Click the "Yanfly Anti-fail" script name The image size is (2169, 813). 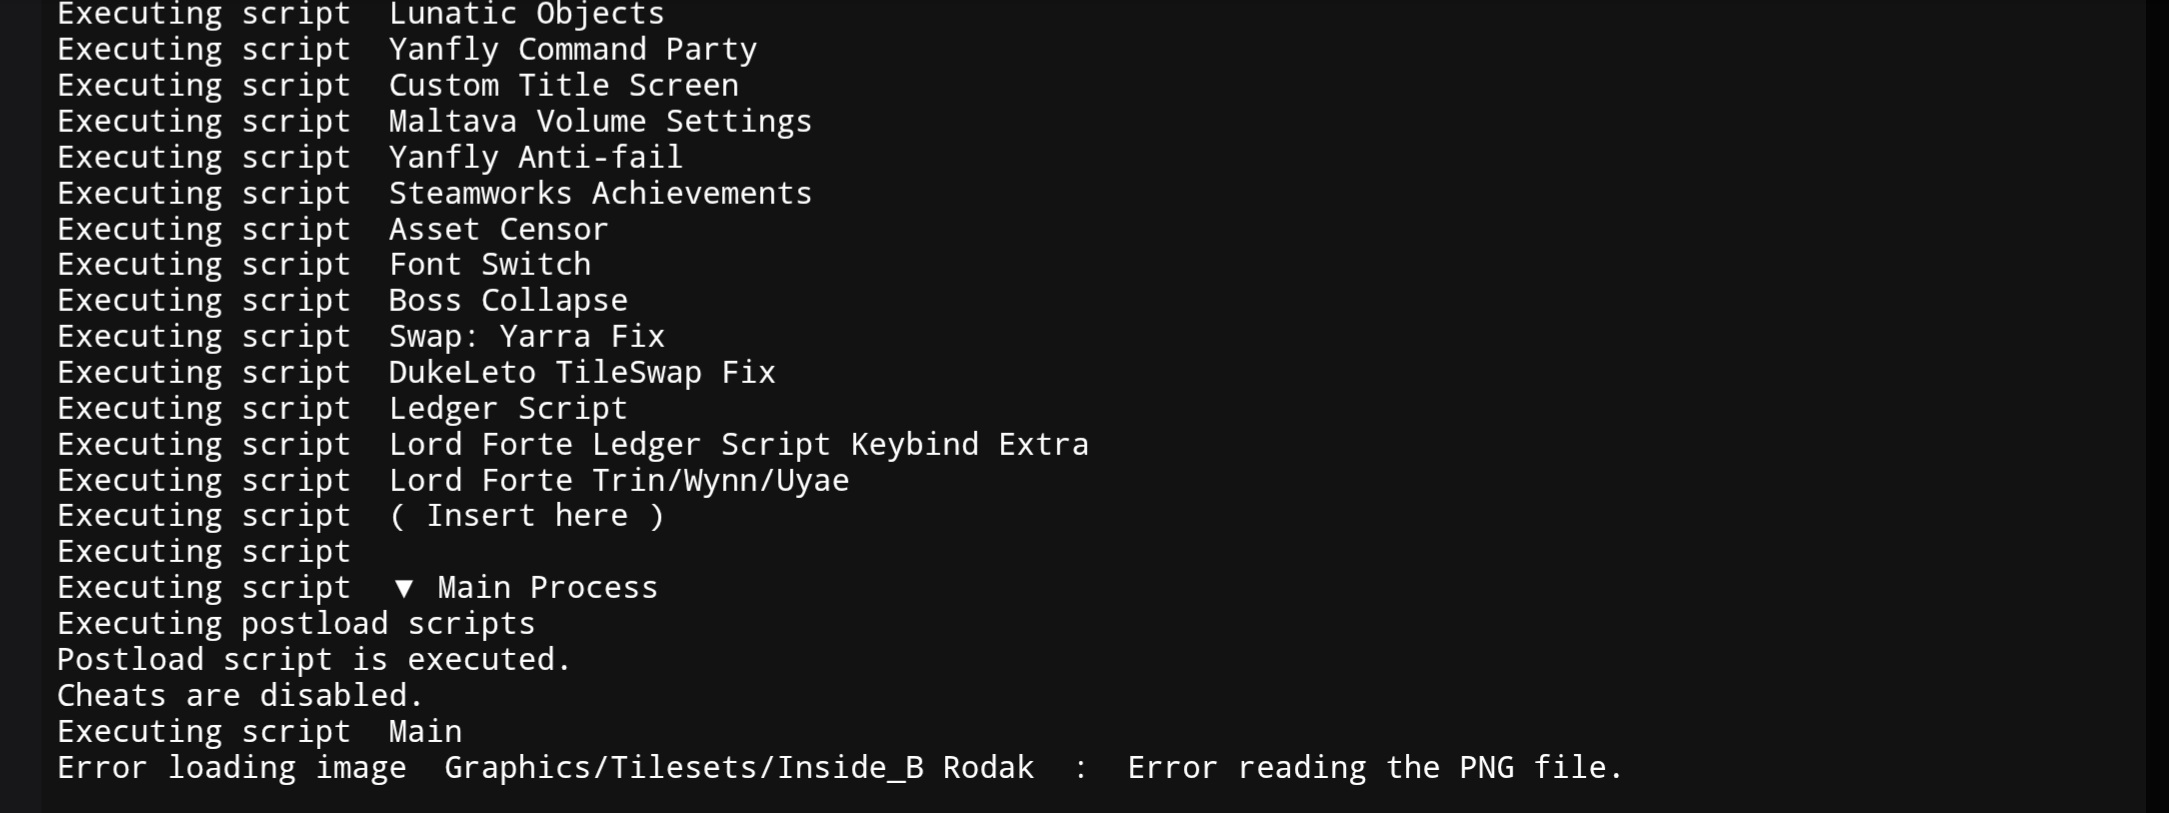535,158
